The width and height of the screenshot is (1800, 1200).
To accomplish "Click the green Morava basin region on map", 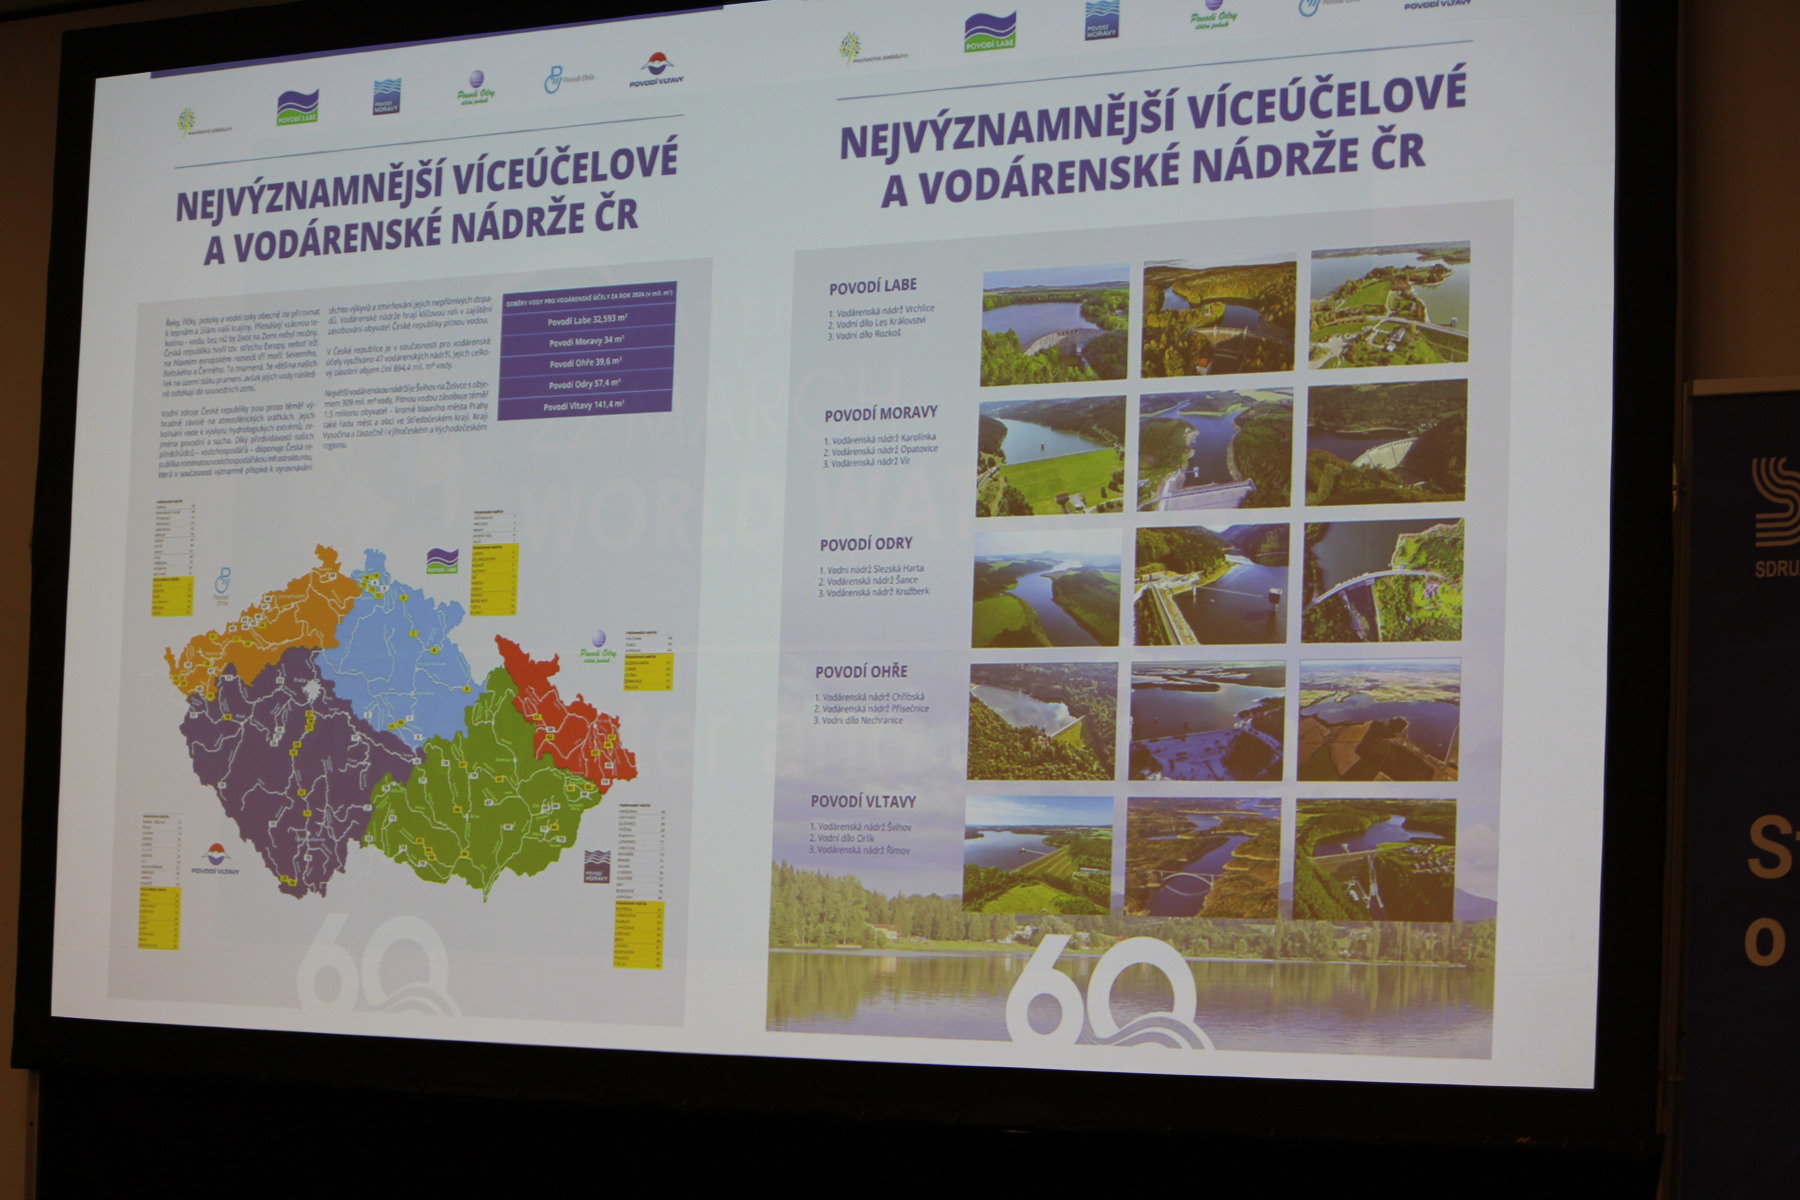I will coord(480,800).
